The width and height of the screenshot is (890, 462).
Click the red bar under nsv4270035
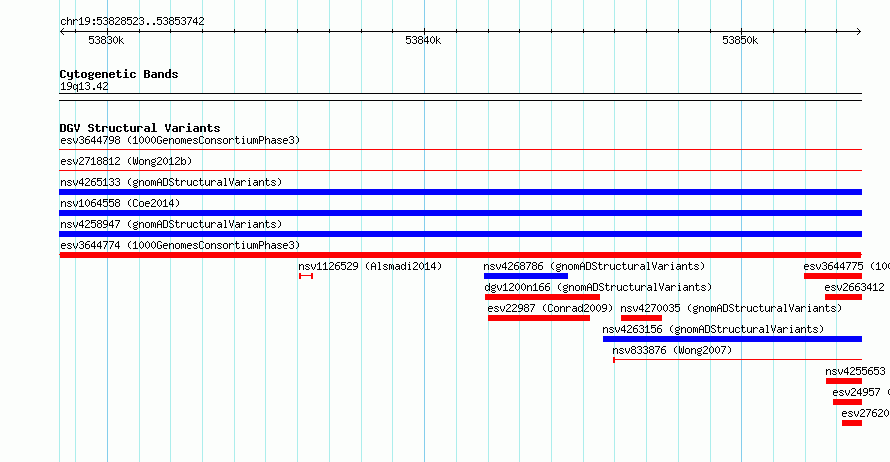tap(641, 318)
